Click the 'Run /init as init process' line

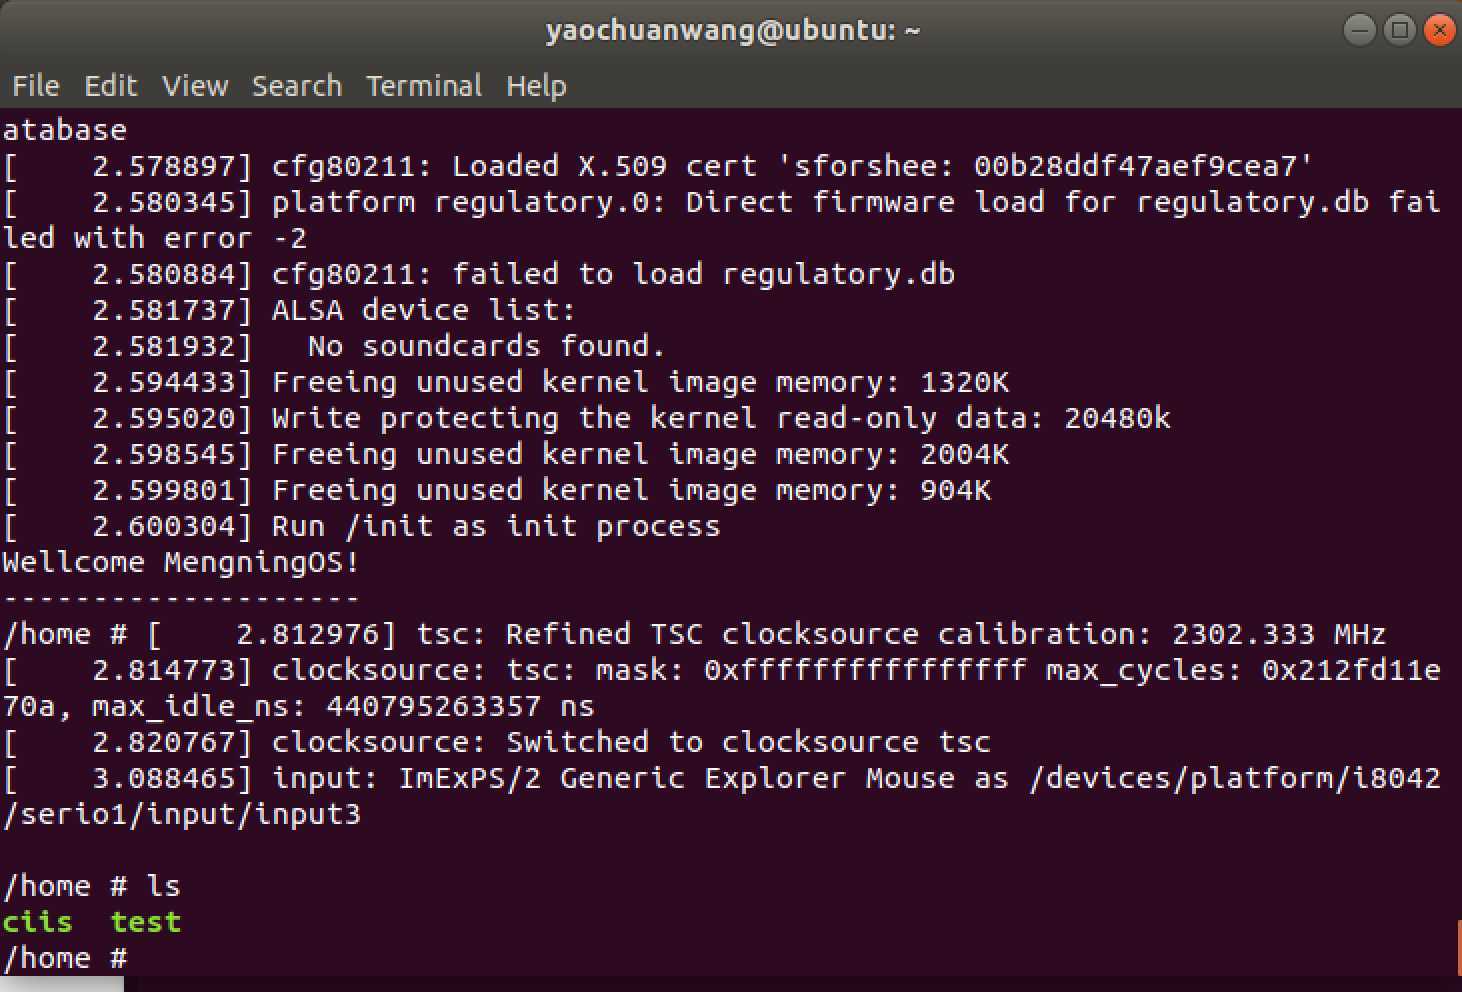point(496,526)
